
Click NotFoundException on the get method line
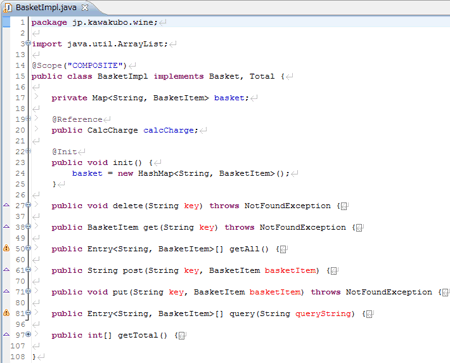(303, 227)
